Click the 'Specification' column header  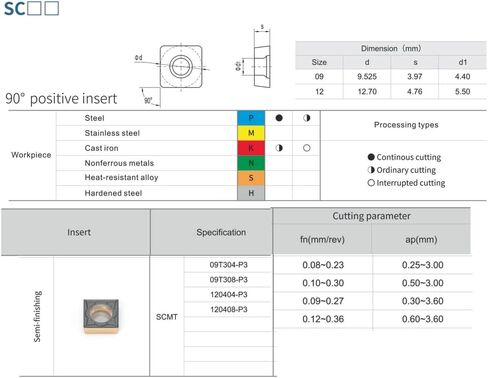221,232
